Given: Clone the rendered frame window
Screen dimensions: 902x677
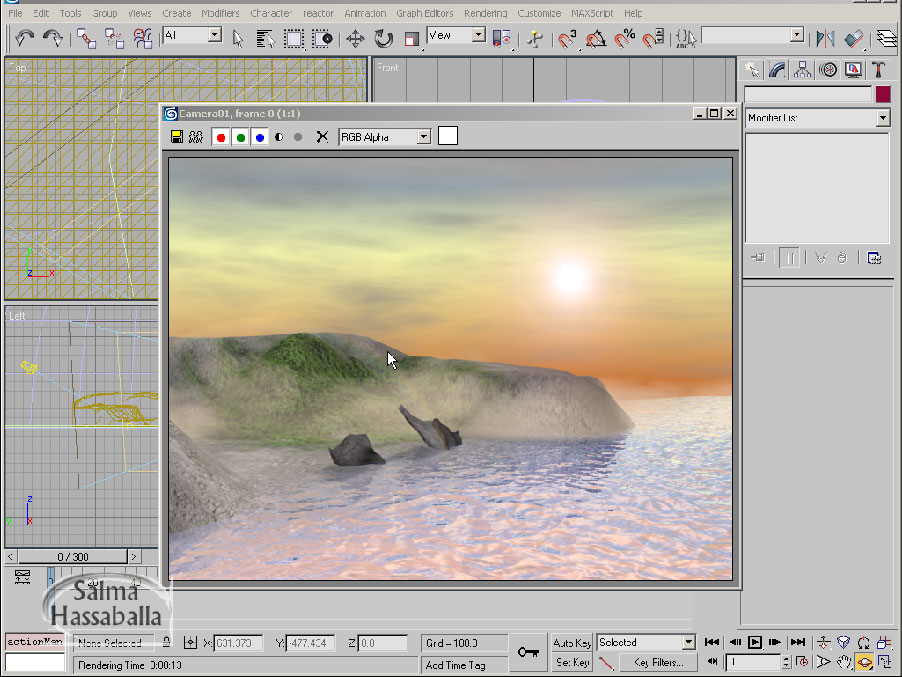Looking at the screenshot, I should (x=196, y=137).
